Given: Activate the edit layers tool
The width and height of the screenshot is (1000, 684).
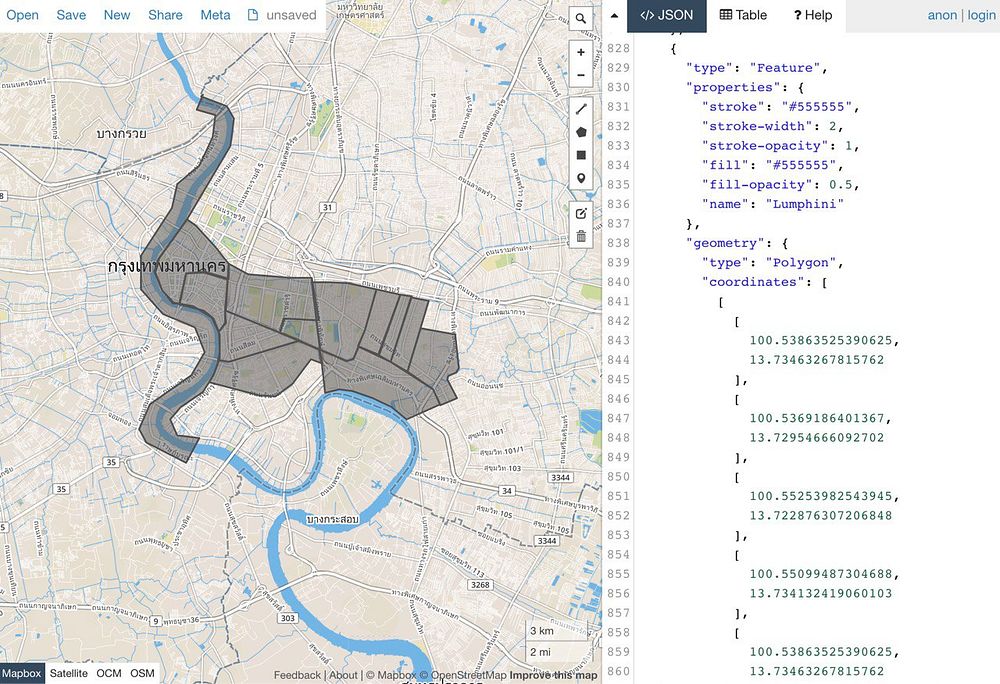Looking at the screenshot, I should click(581, 213).
